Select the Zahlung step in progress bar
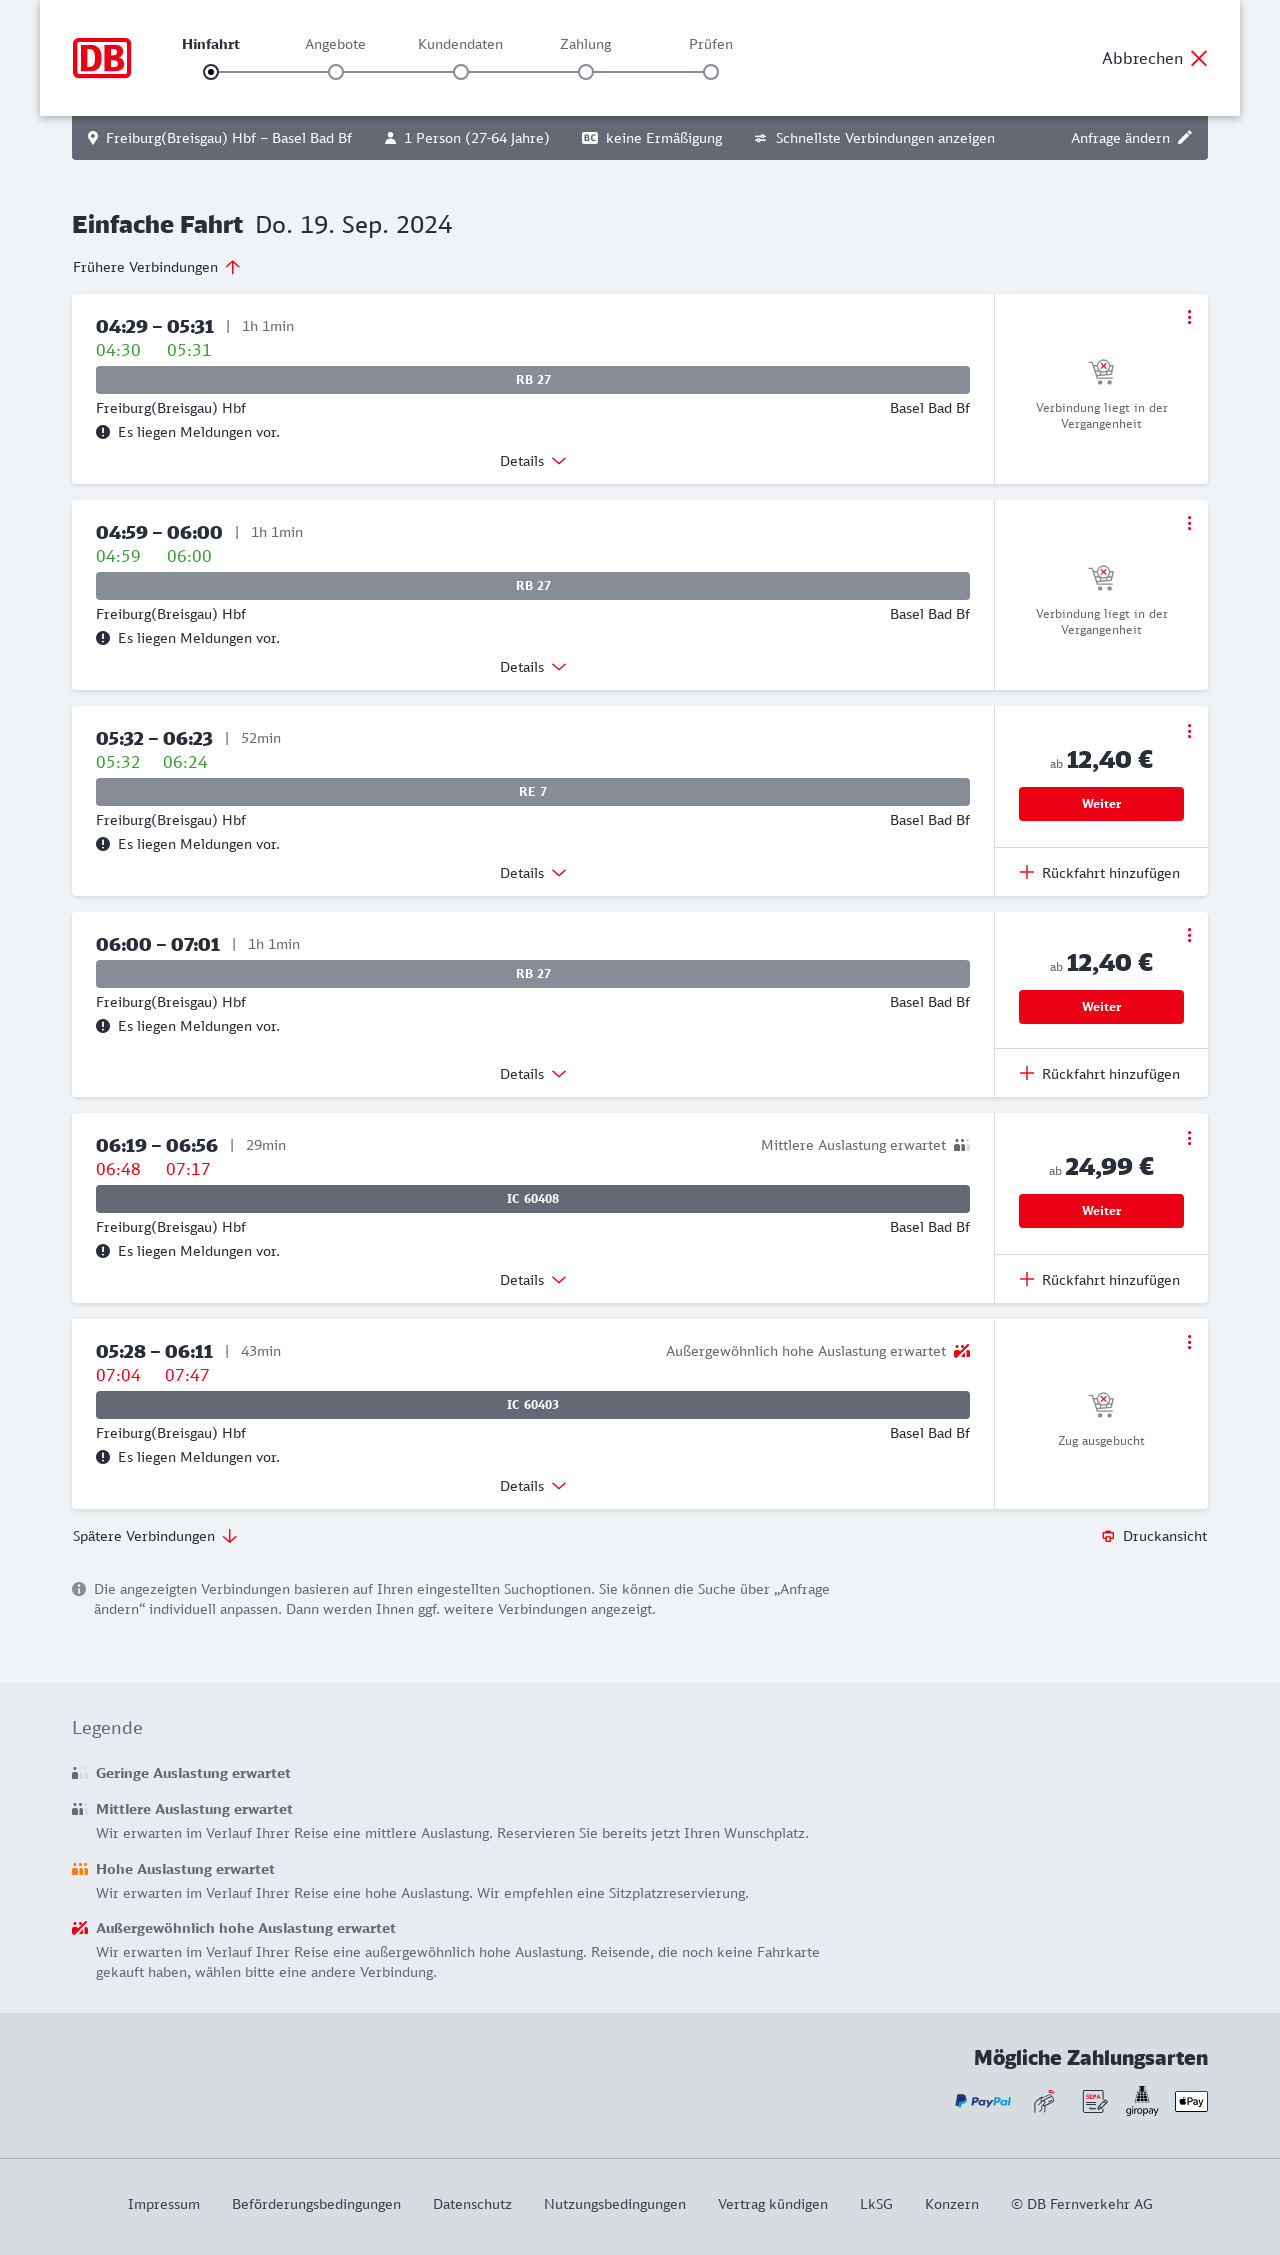The image size is (1280, 2255). tap(586, 72)
